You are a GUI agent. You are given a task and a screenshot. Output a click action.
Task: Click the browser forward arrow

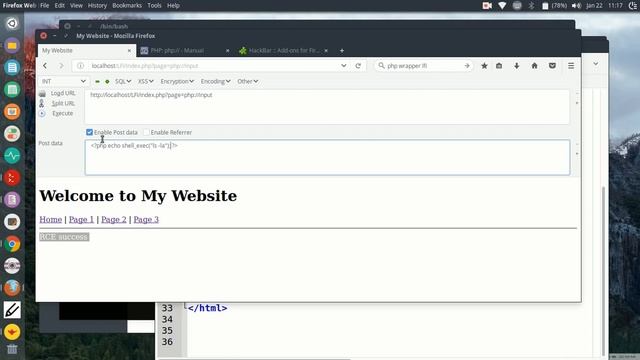pos(61,66)
